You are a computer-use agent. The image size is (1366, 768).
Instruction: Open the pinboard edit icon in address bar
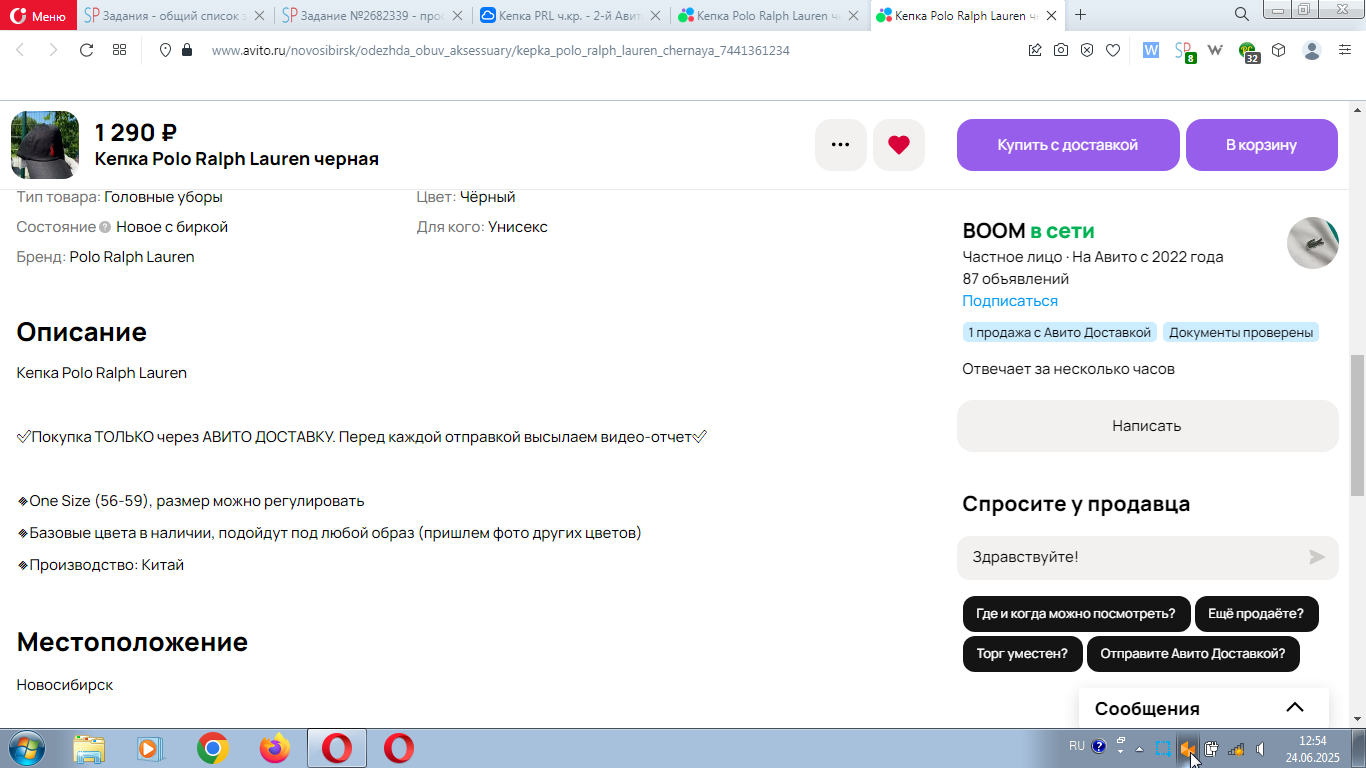coord(1035,50)
